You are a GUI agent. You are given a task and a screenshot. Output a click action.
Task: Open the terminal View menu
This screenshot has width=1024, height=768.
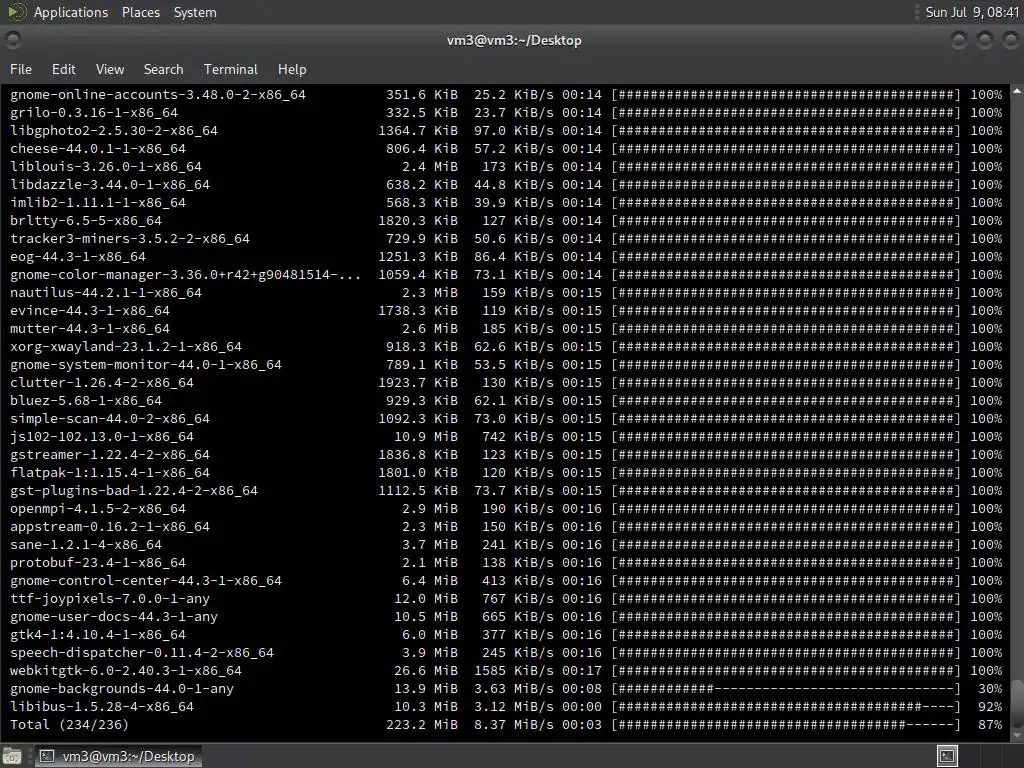[x=110, y=69]
